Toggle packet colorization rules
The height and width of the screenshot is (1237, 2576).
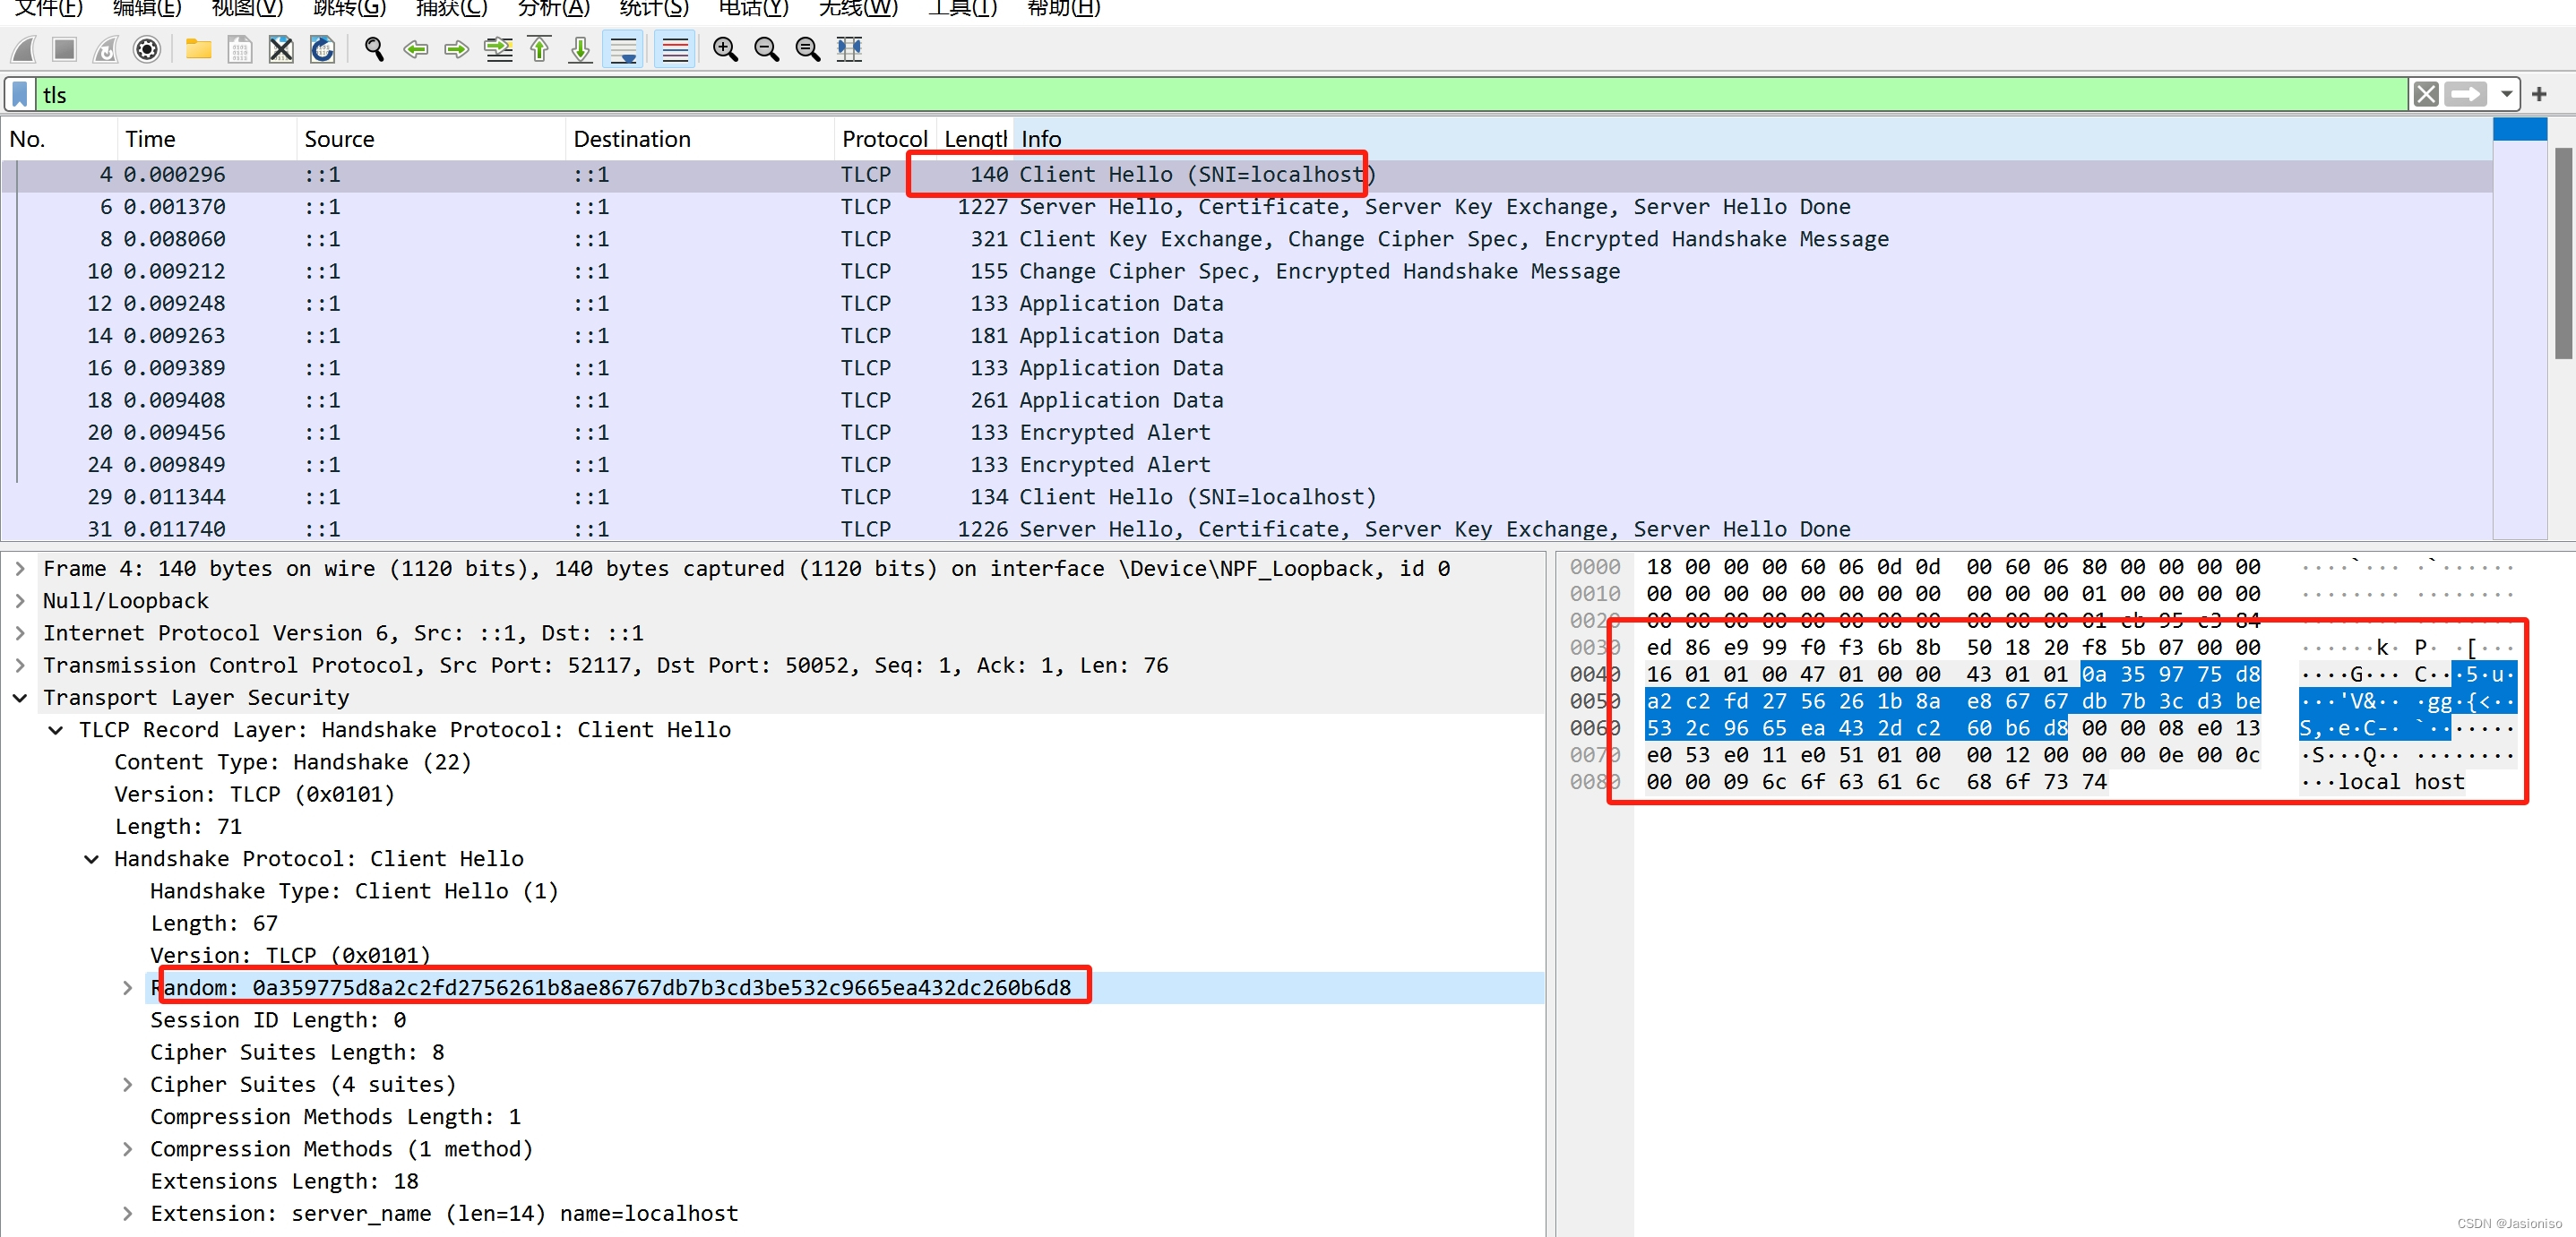(675, 49)
